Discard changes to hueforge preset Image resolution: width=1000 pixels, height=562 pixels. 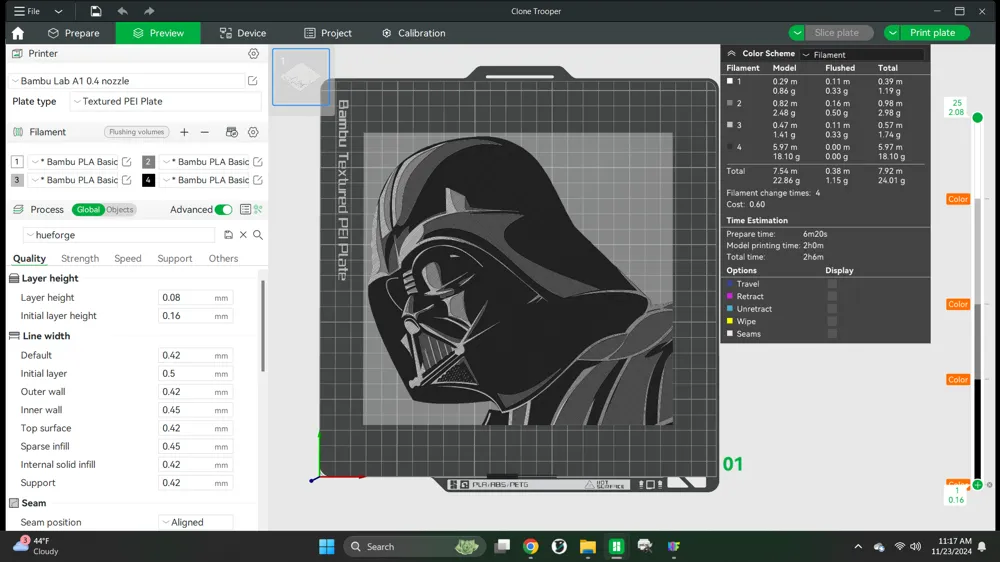[243, 235]
